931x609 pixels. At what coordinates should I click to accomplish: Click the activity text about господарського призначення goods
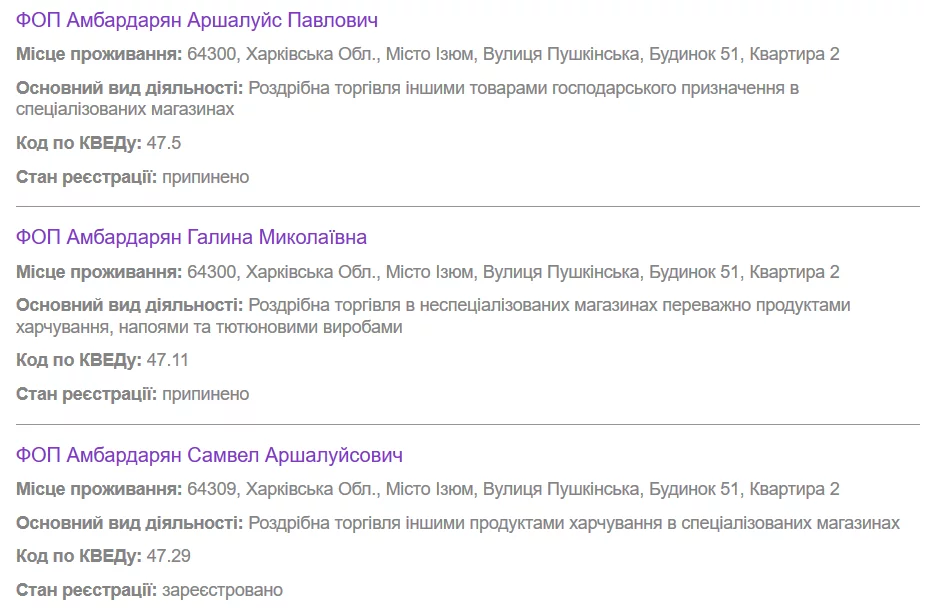522,88
